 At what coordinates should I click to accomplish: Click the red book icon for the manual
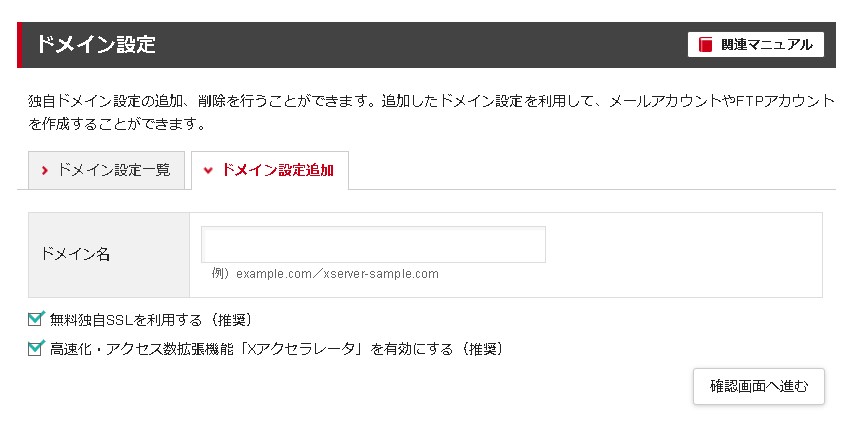(x=706, y=45)
